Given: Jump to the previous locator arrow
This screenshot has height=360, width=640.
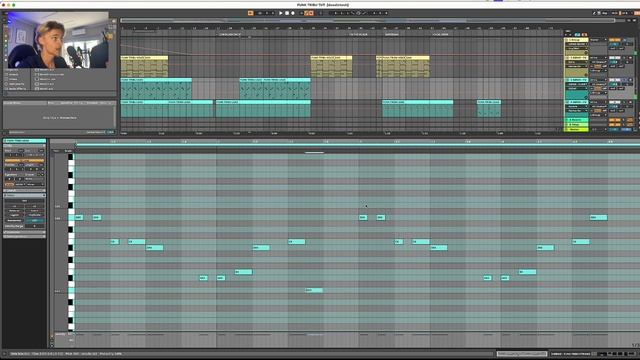Looking at the screenshot, I should click(x=566, y=34).
